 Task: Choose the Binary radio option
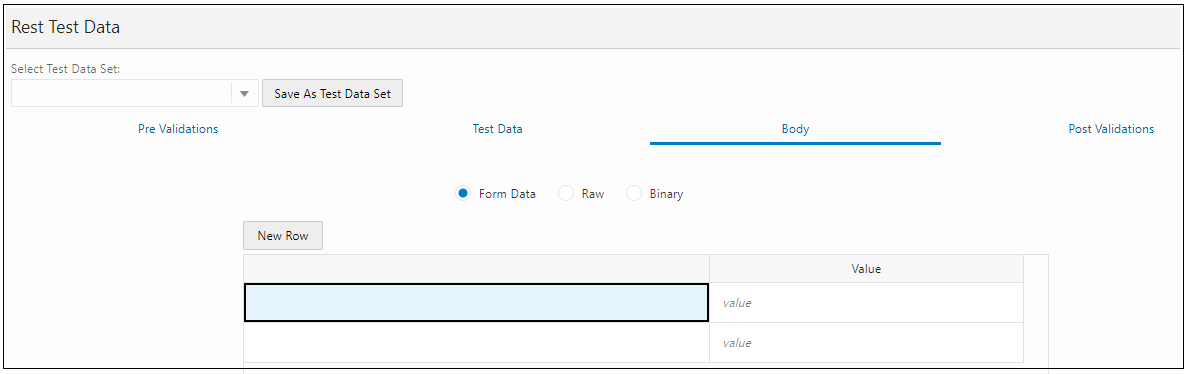[x=634, y=193]
